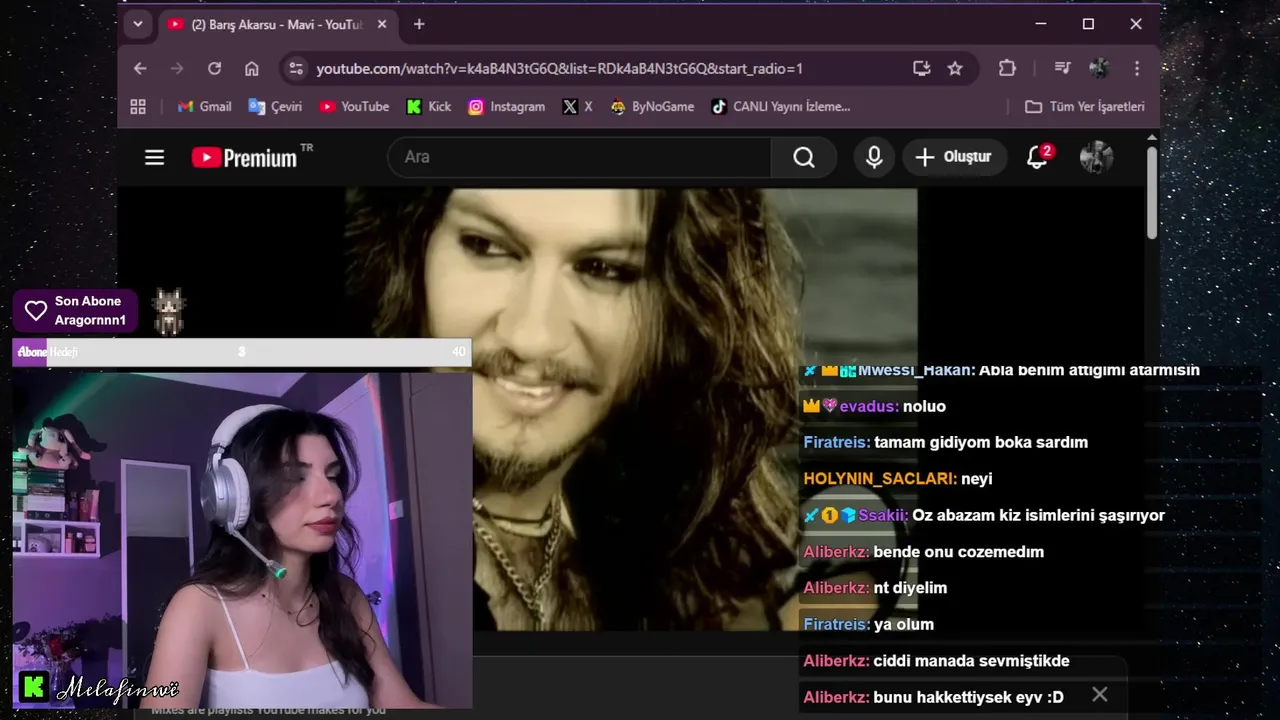Select Mwessi_Hakan chat message
Image resolution: width=1280 pixels, height=720 pixels.
(x=1001, y=370)
